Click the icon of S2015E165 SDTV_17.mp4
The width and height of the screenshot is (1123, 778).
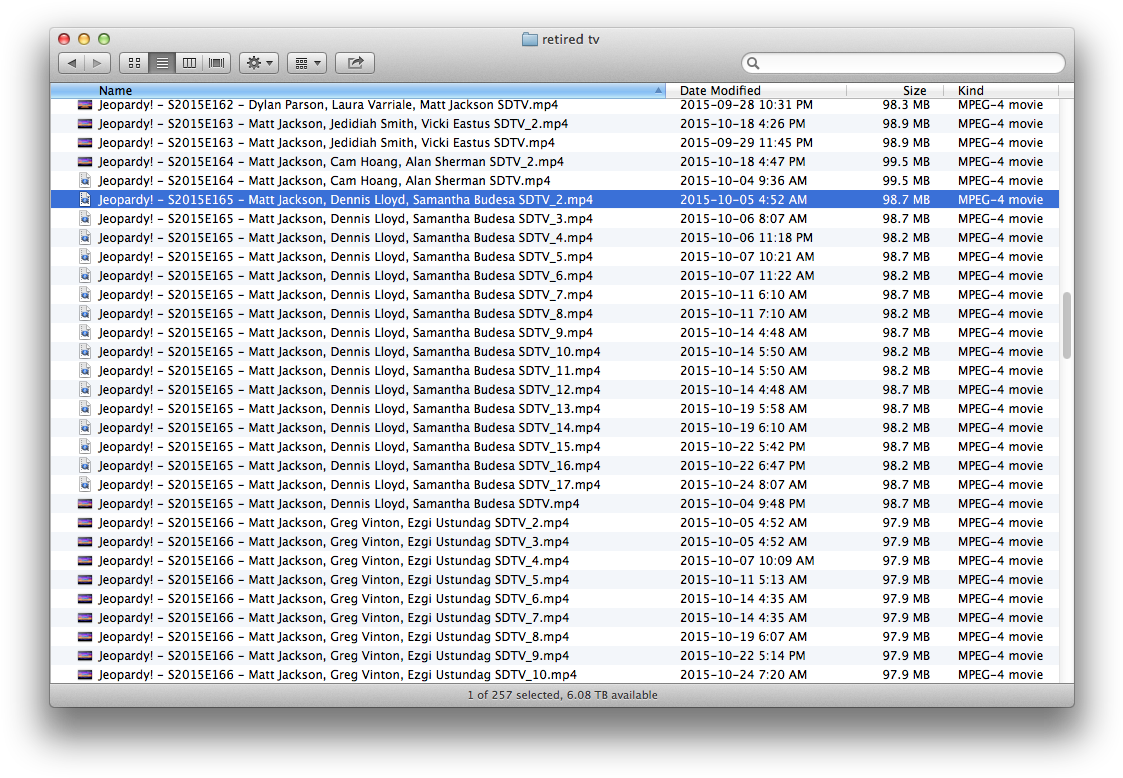click(85, 484)
